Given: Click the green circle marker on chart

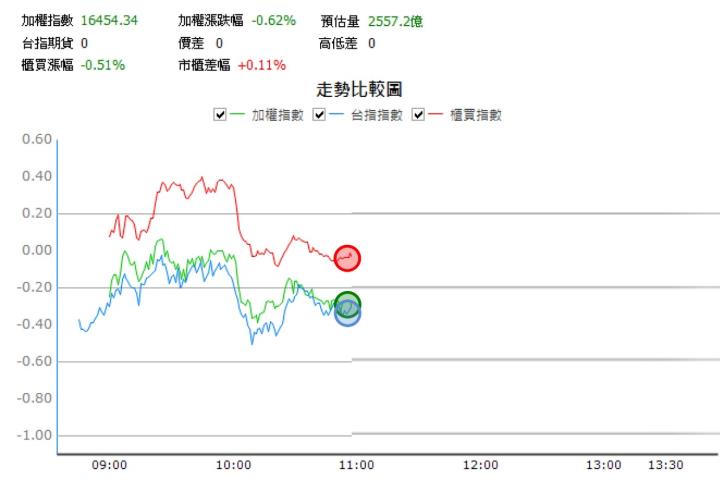Looking at the screenshot, I should [x=347, y=303].
